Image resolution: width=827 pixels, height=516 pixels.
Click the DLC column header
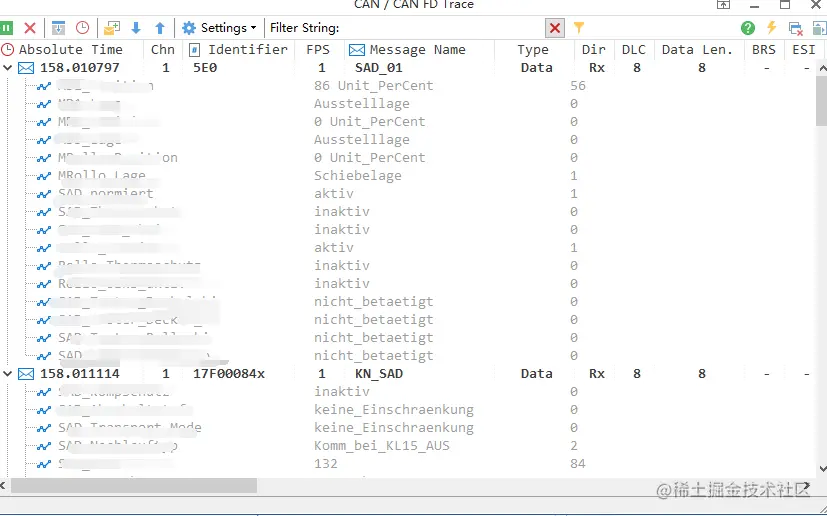634,50
